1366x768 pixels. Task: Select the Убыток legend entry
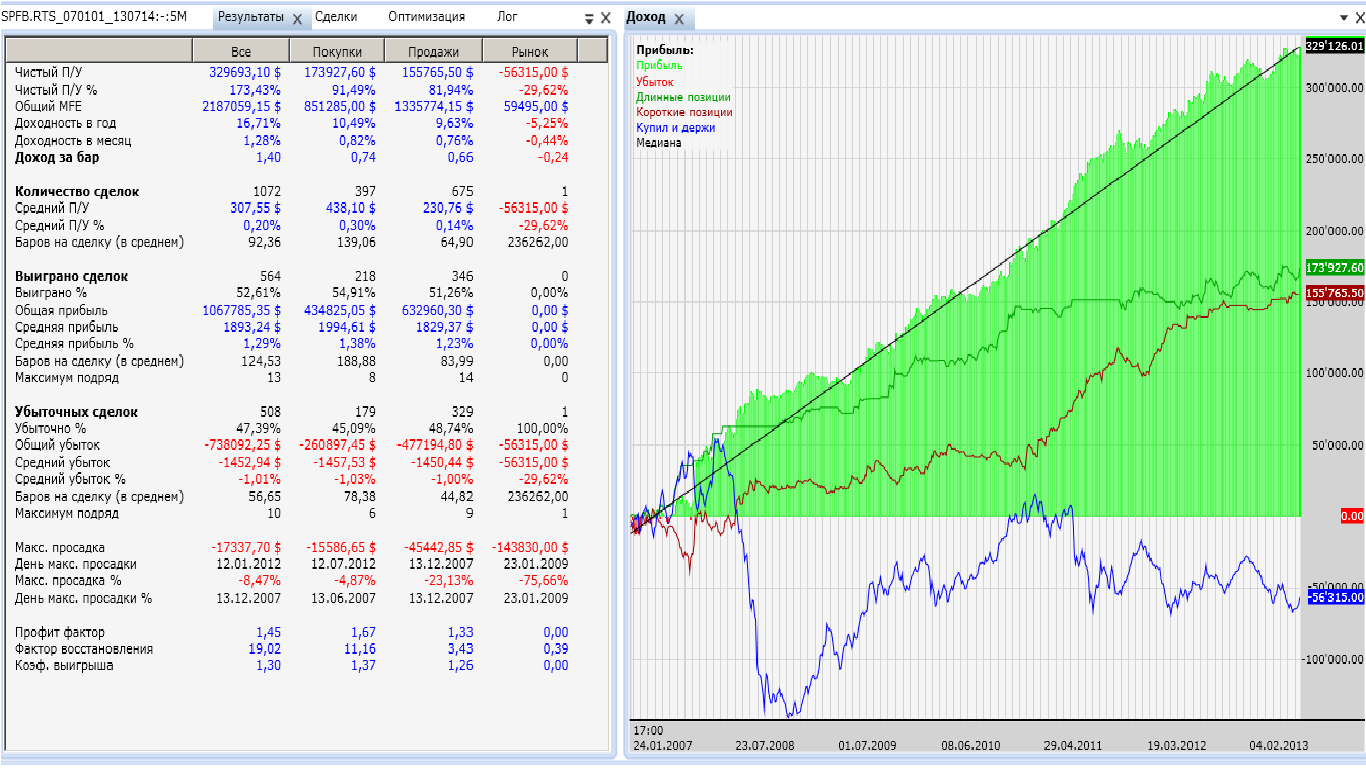click(655, 81)
